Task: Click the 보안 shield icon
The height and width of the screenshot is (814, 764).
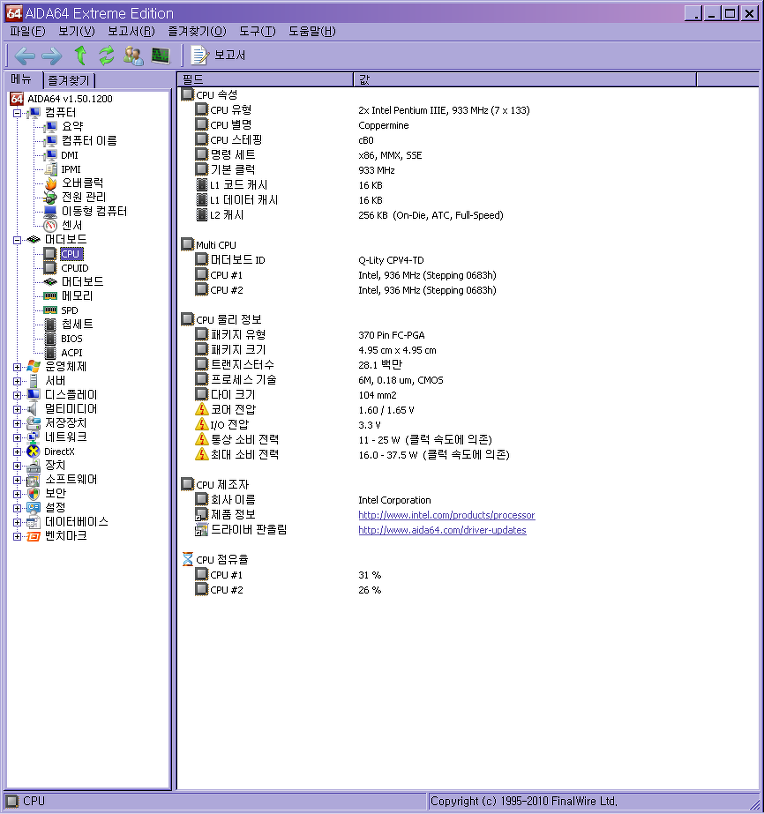Action: pos(33,493)
